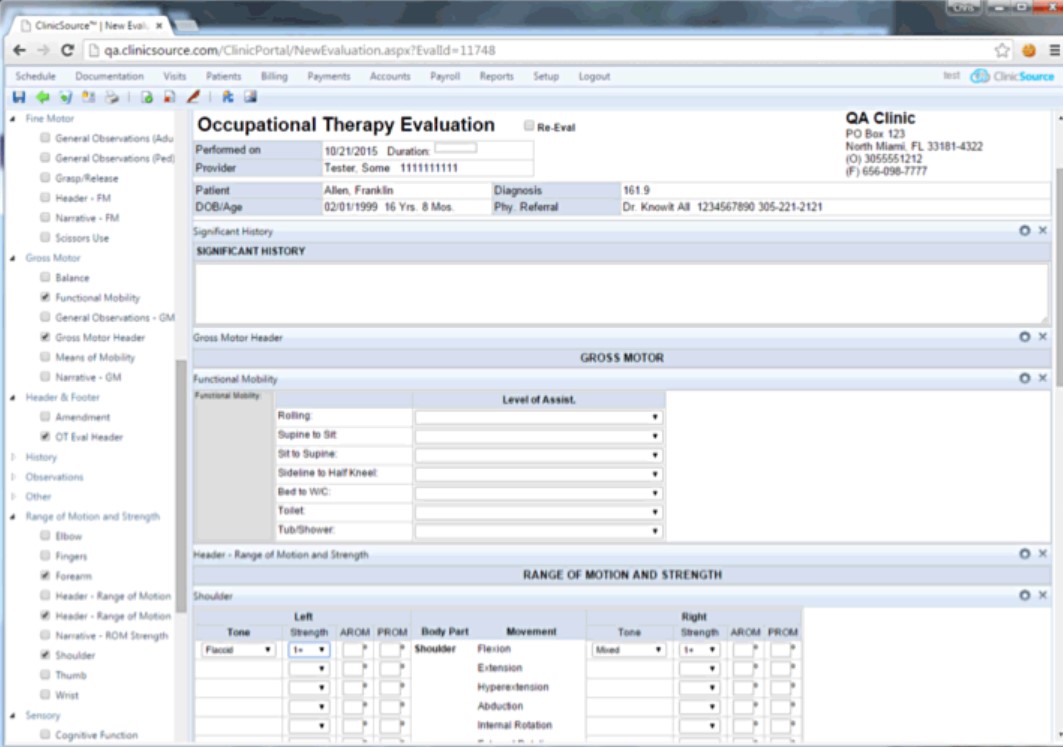Open settings gear for Significant History section
Viewport: 1063px width, 747px height.
click(1024, 230)
